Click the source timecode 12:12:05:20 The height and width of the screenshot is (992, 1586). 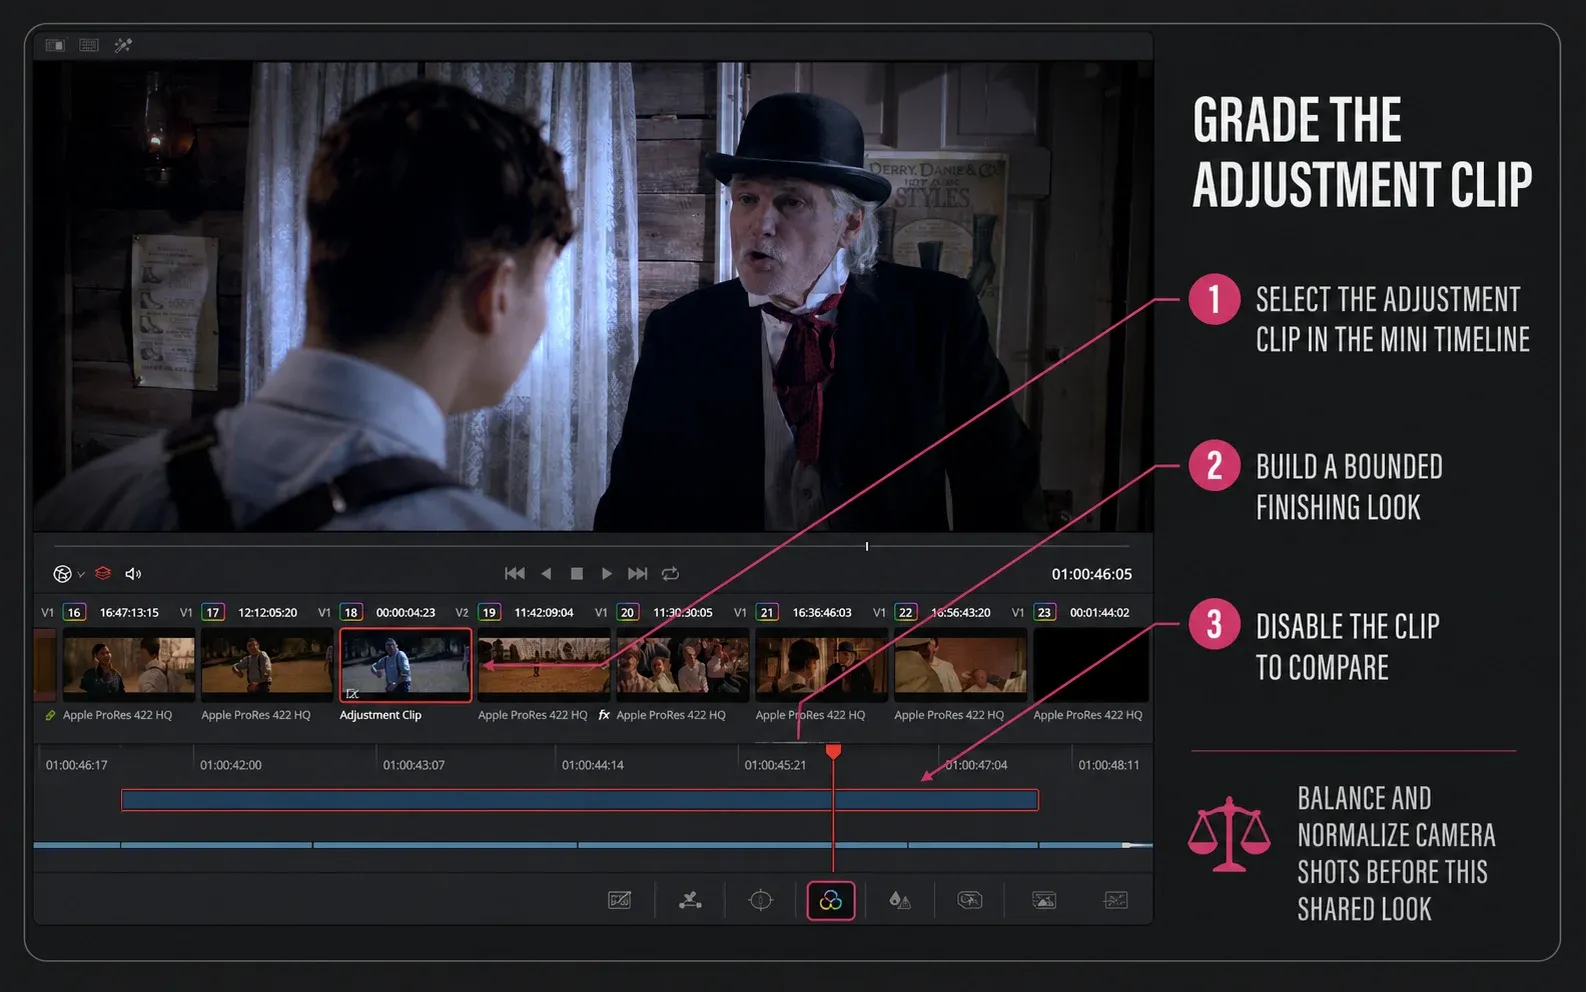click(x=267, y=612)
